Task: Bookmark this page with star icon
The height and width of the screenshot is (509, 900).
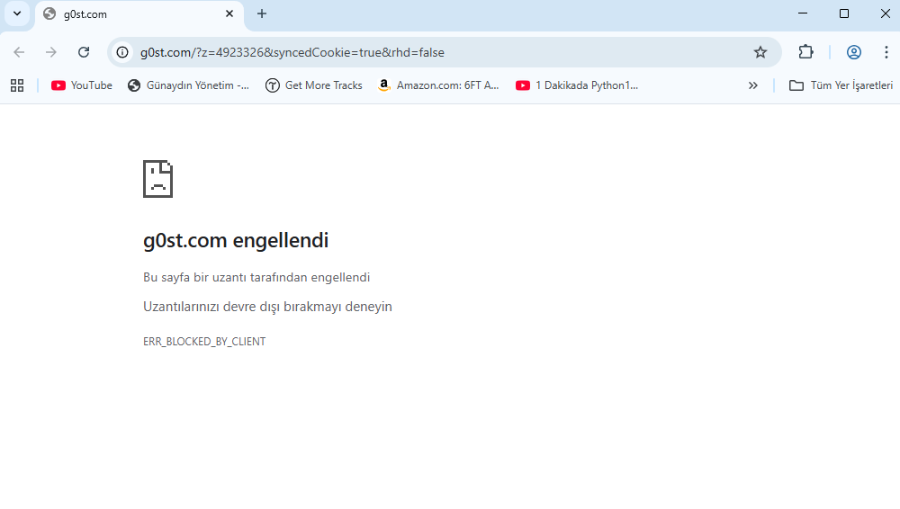Action: (x=760, y=52)
